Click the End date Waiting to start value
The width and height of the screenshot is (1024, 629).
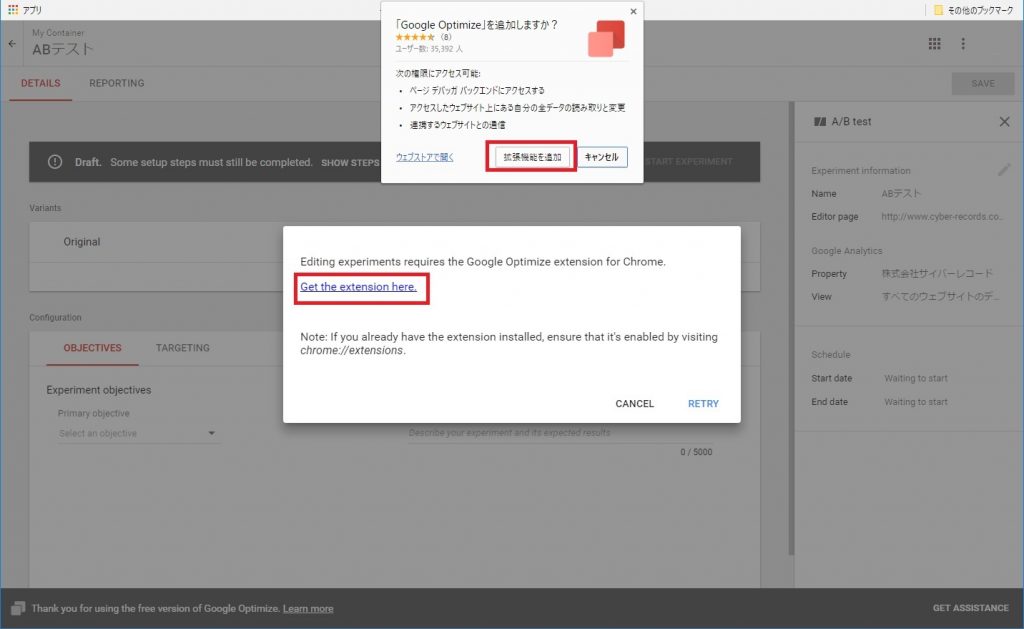tap(916, 402)
